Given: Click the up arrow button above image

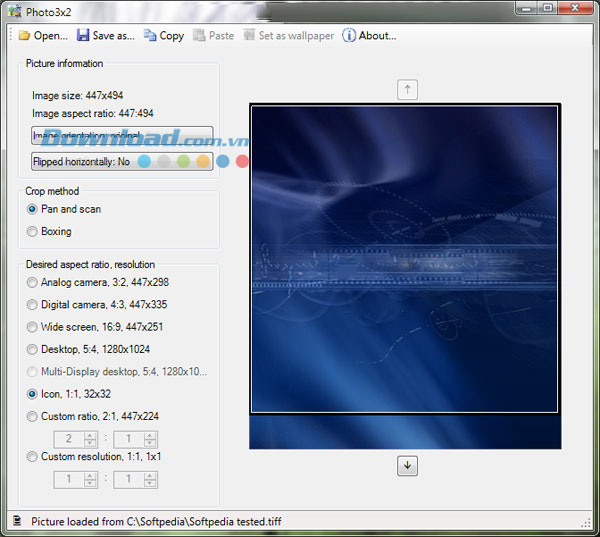Looking at the screenshot, I should pos(407,90).
